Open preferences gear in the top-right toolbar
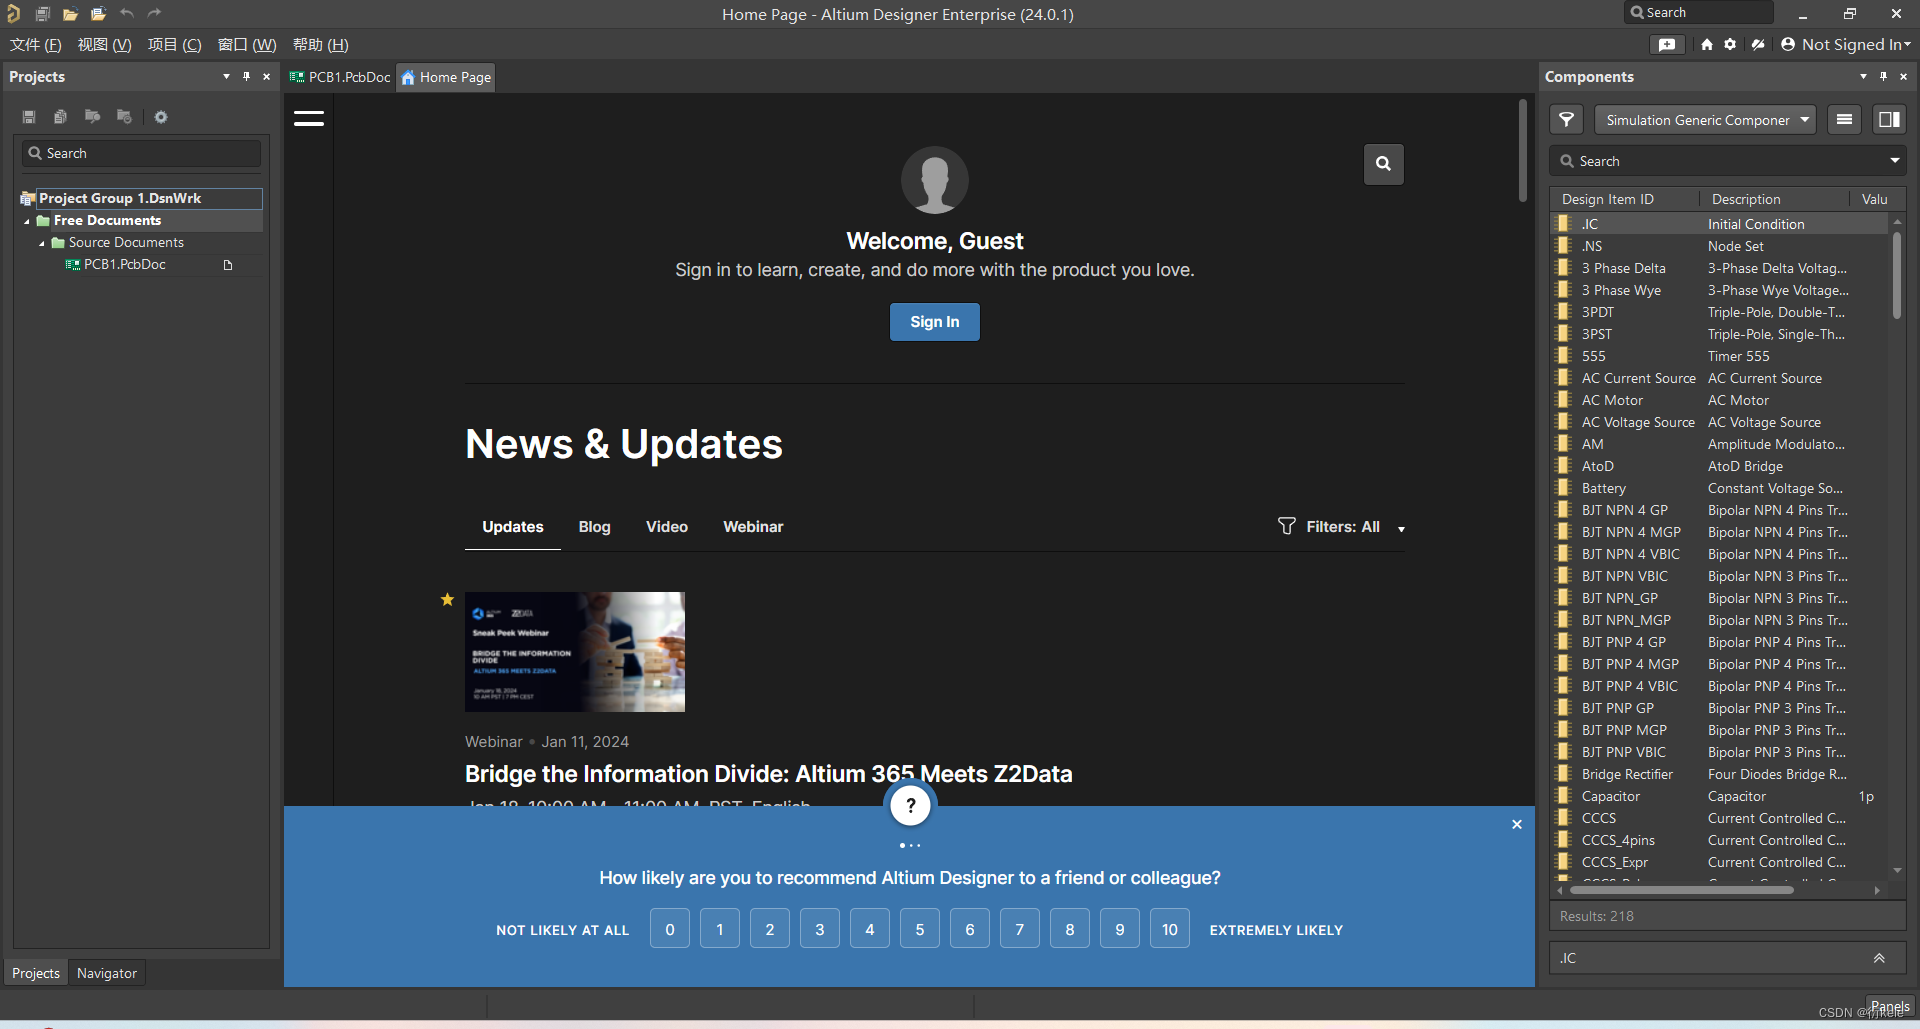Viewport: 1920px width, 1029px height. pos(1730,44)
